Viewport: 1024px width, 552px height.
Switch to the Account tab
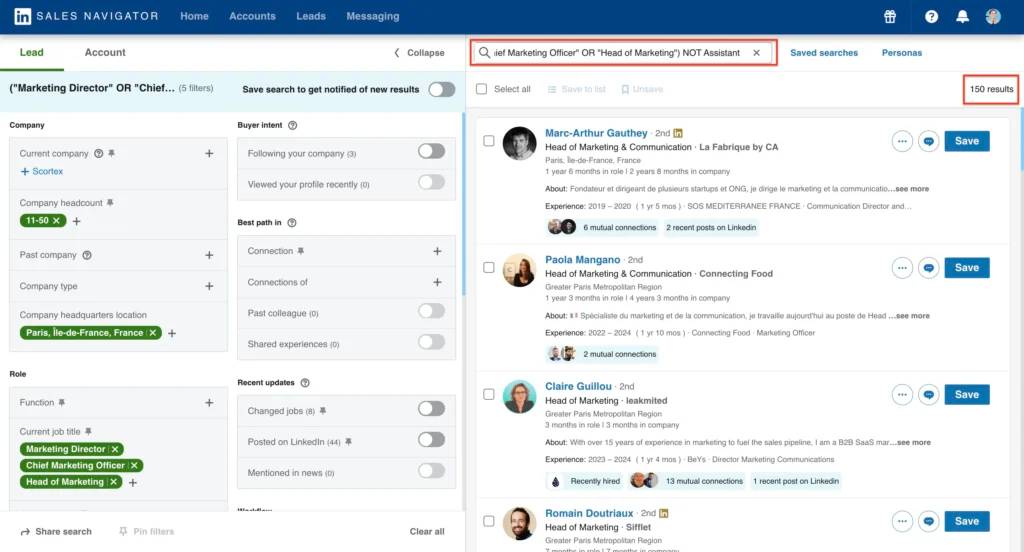tap(105, 52)
